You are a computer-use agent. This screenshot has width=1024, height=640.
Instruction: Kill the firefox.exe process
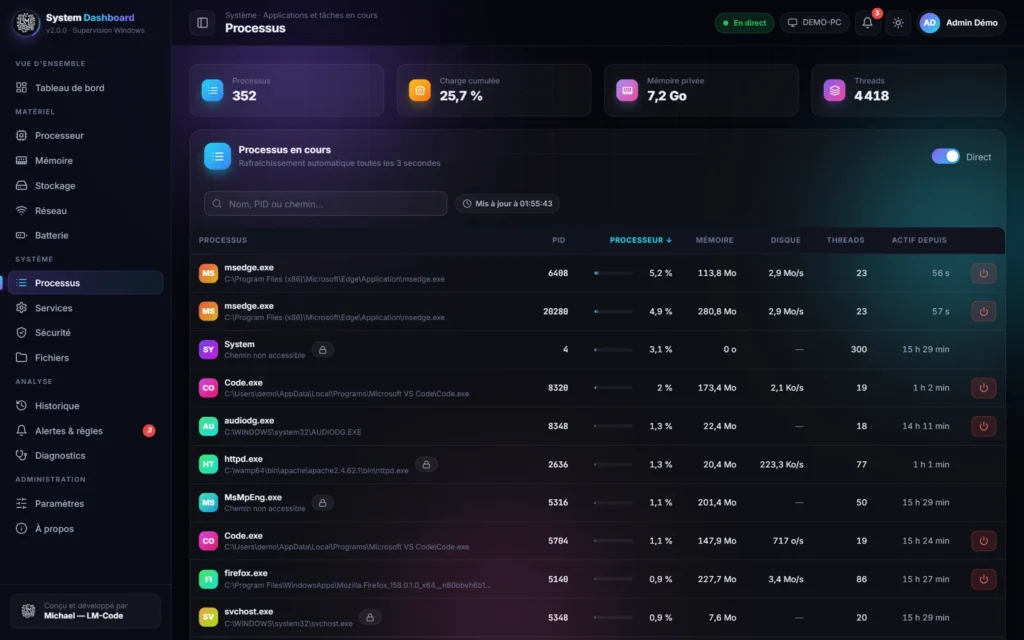(983, 579)
